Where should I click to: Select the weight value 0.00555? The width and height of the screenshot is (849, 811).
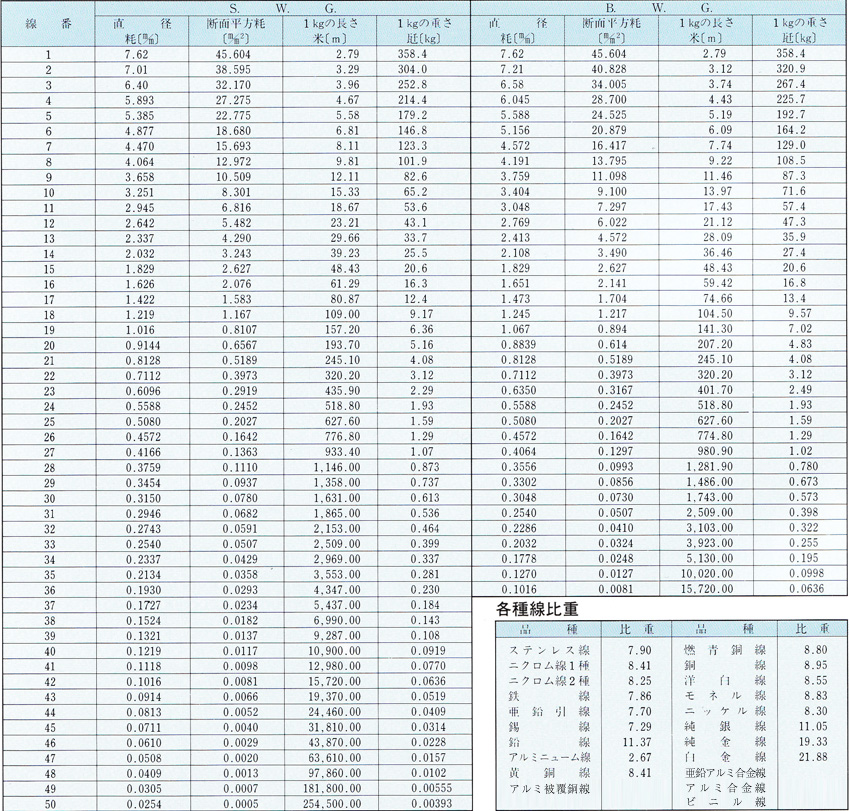click(x=431, y=788)
